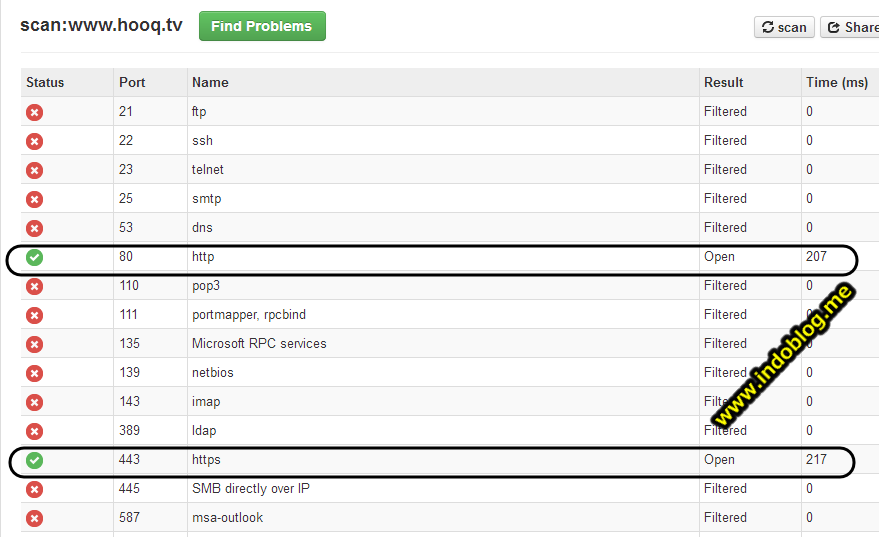Click the red X icon for telnet row
Screen dimensions: 879x537
(34, 170)
